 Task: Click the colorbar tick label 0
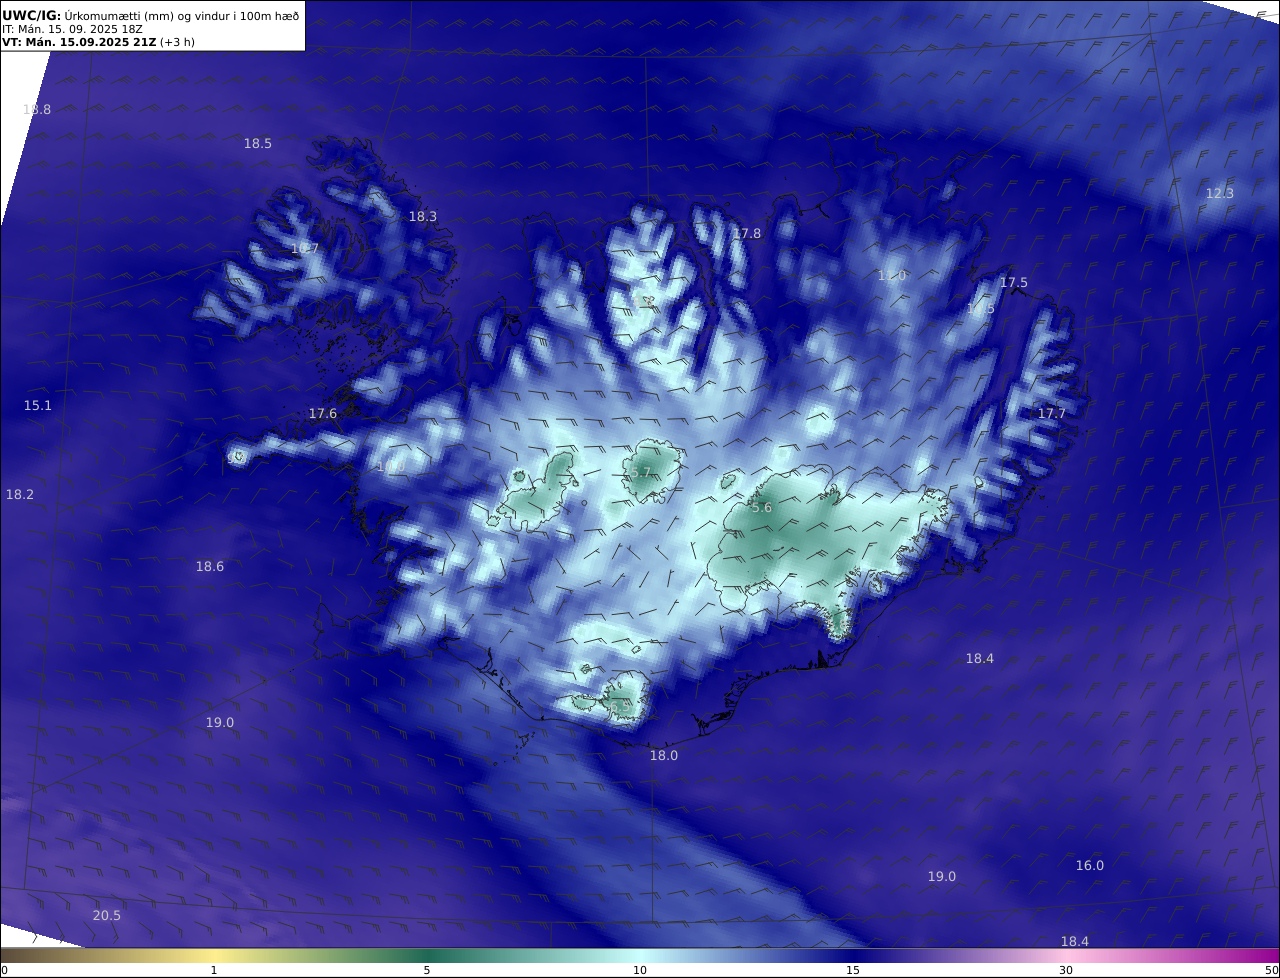(4, 971)
